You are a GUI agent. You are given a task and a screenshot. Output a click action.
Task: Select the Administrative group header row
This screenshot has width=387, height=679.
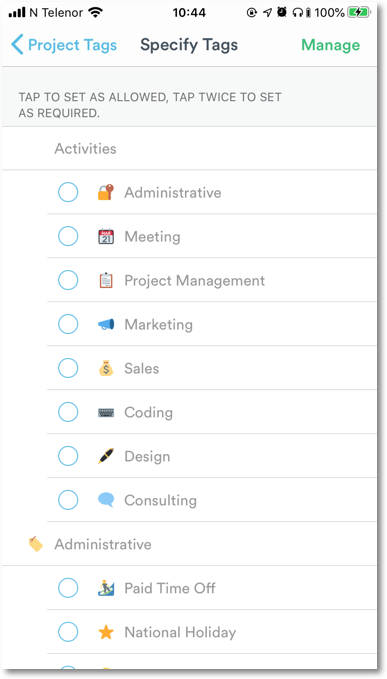pos(189,544)
